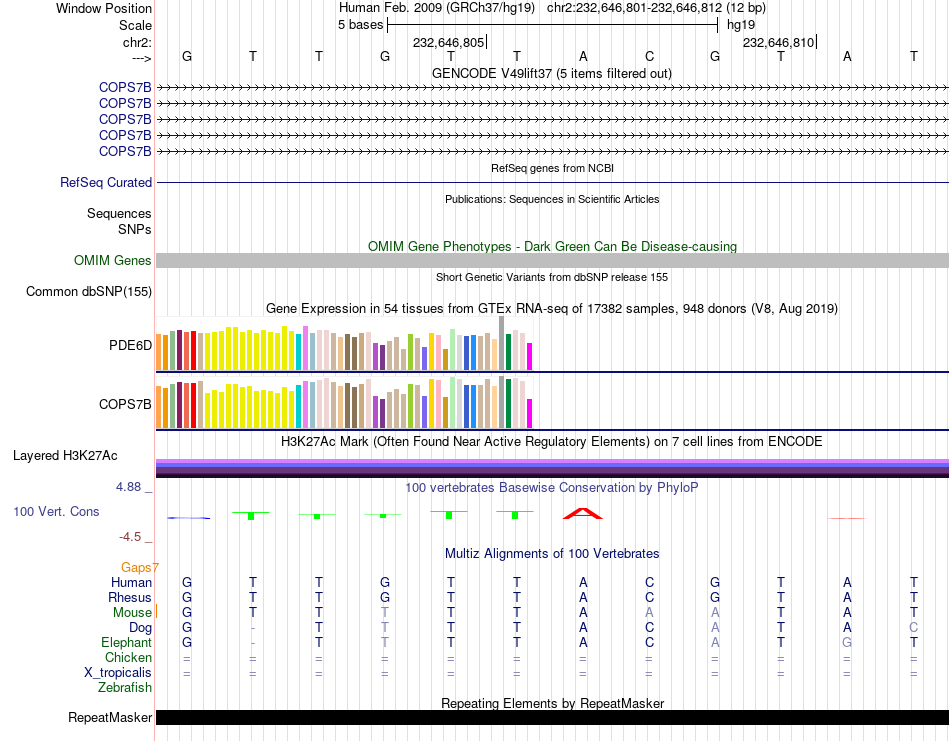The width and height of the screenshot is (950, 741).
Task: Click the Common dbSNP(155) label
Action: point(89,292)
